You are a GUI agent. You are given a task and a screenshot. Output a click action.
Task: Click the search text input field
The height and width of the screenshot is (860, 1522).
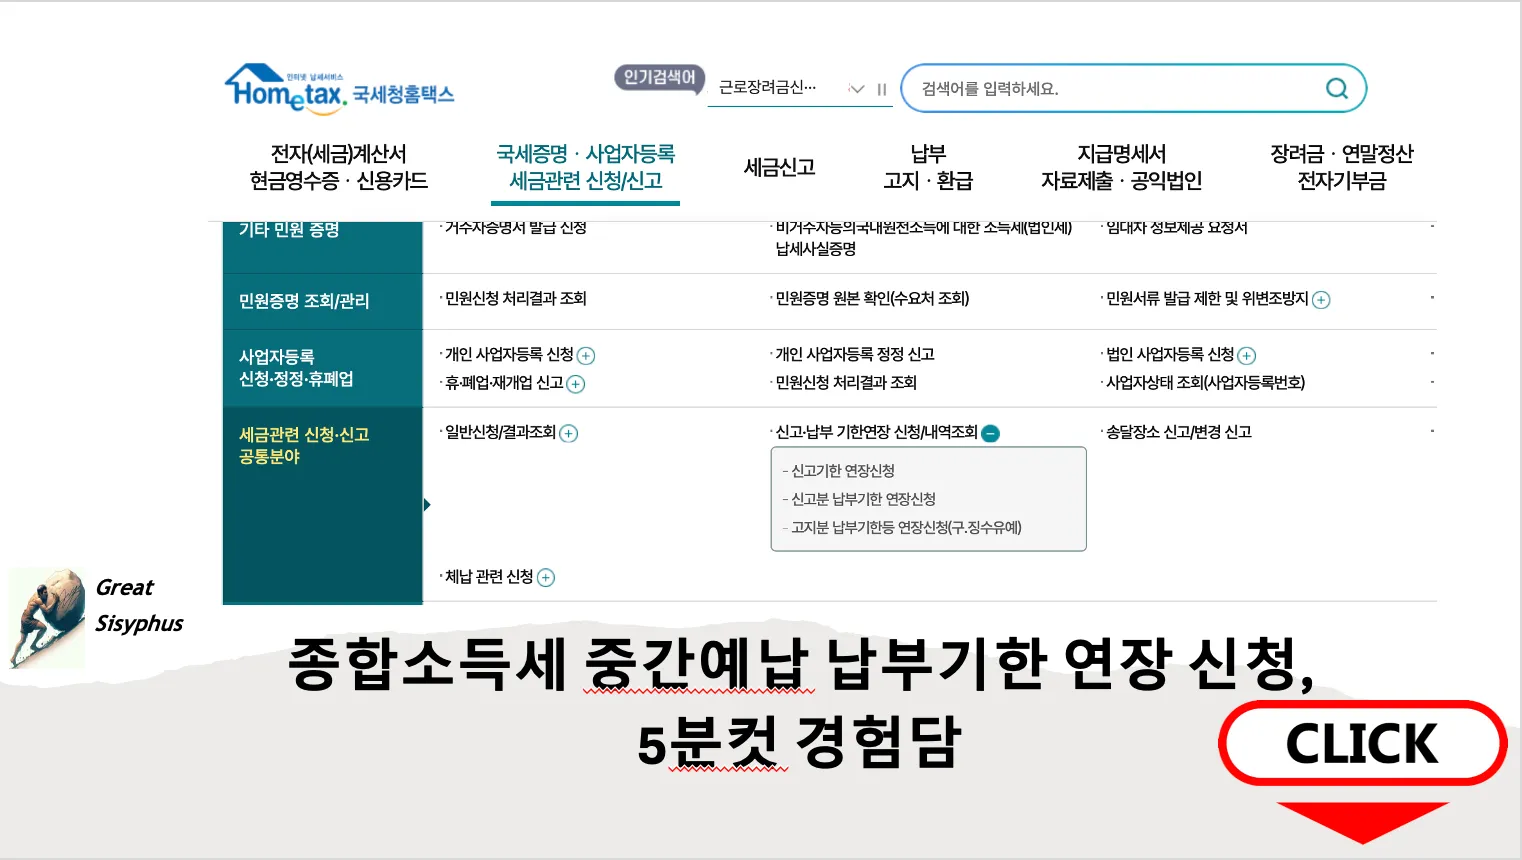(x=1100, y=88)
